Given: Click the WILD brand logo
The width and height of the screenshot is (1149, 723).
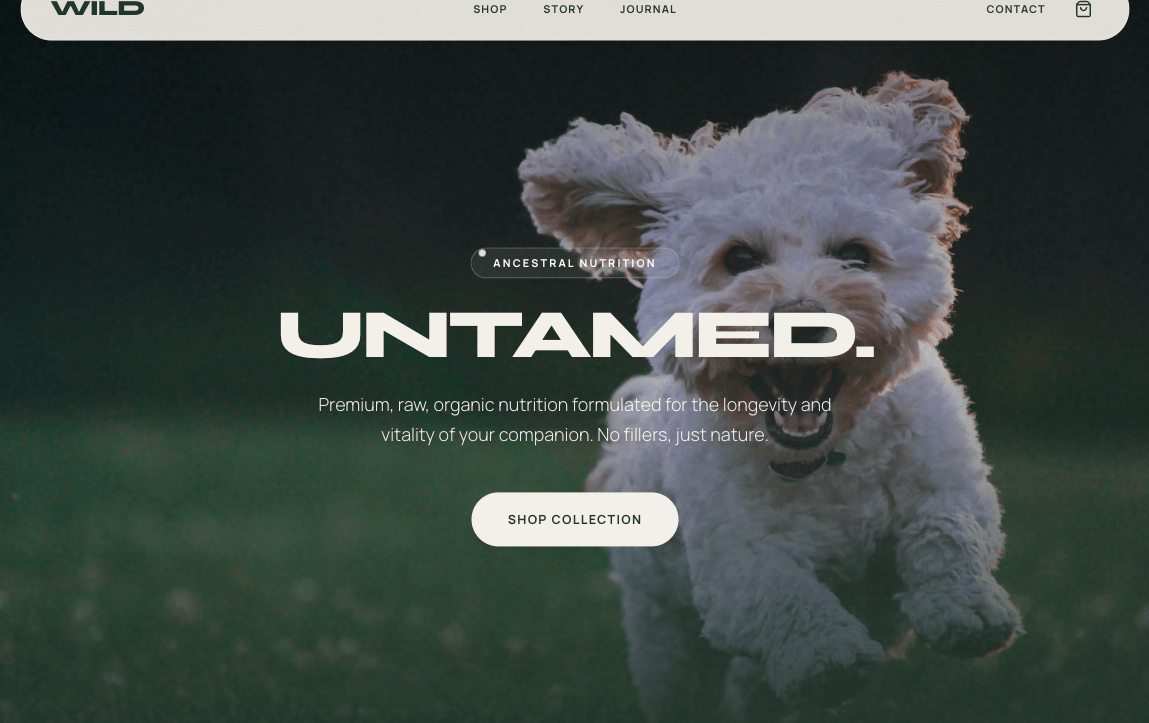Looking at the screenshot, I should pyautogui.click(x=97, y=8).
